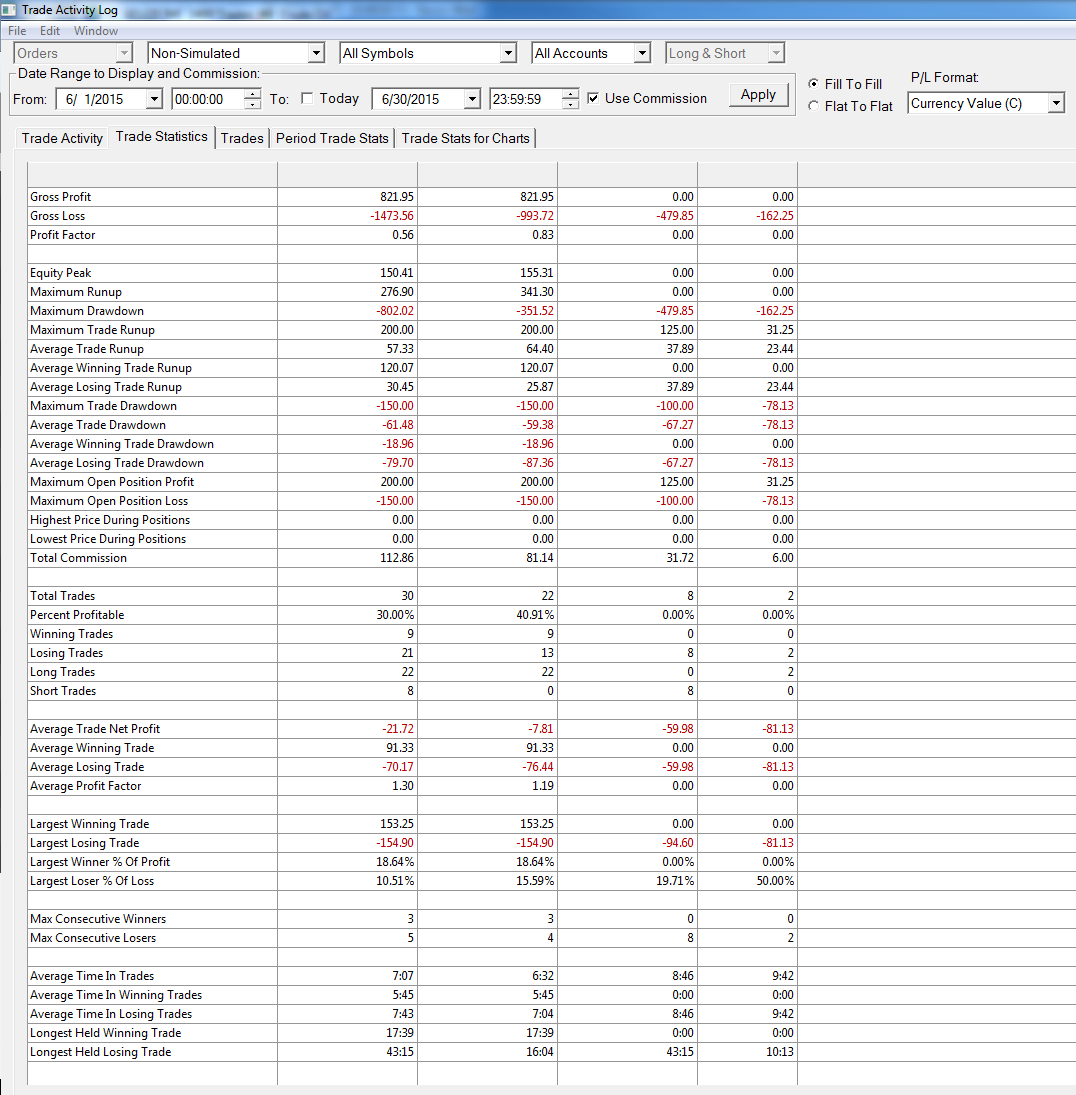The width and height of the screenshot is (1076, 1095).
Task: Click the Trade Activity Log window icon
Action: [9, 10]
